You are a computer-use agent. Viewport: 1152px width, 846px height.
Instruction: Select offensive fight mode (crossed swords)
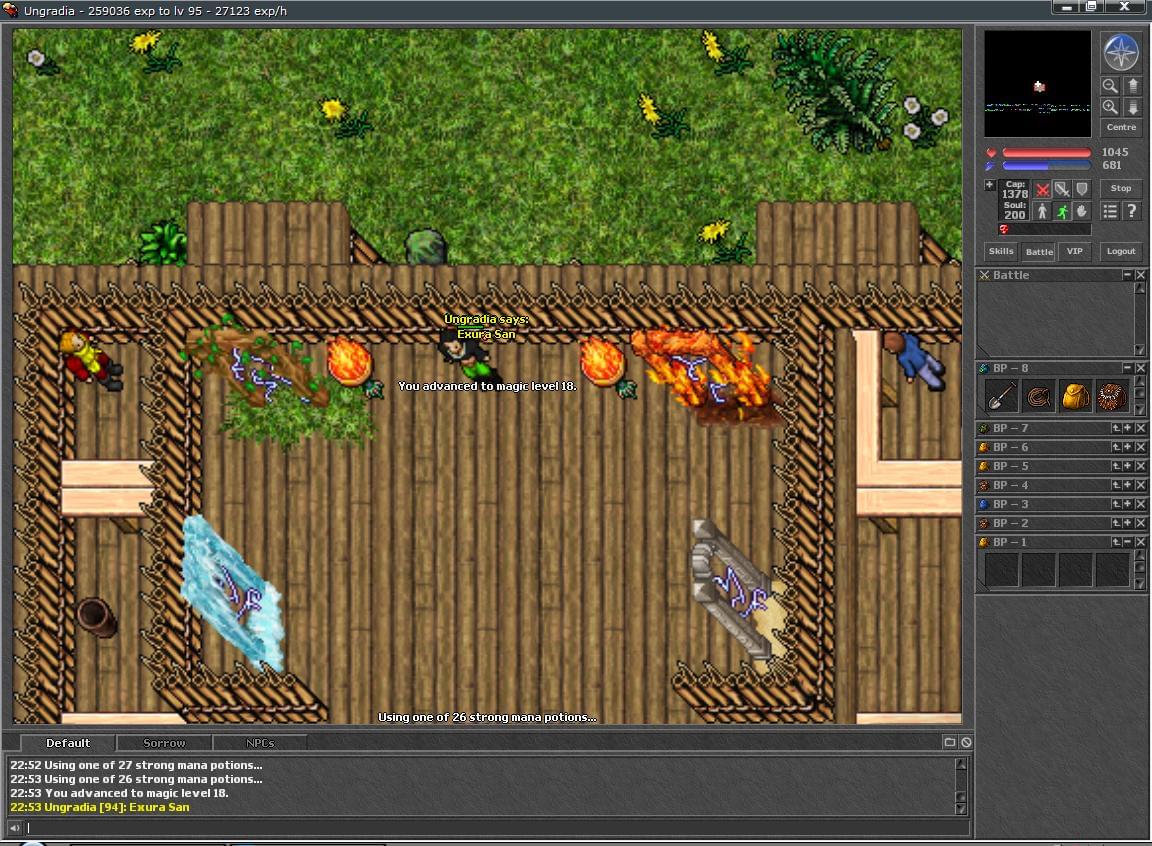pyautogui.click(x=1042, y=189)
